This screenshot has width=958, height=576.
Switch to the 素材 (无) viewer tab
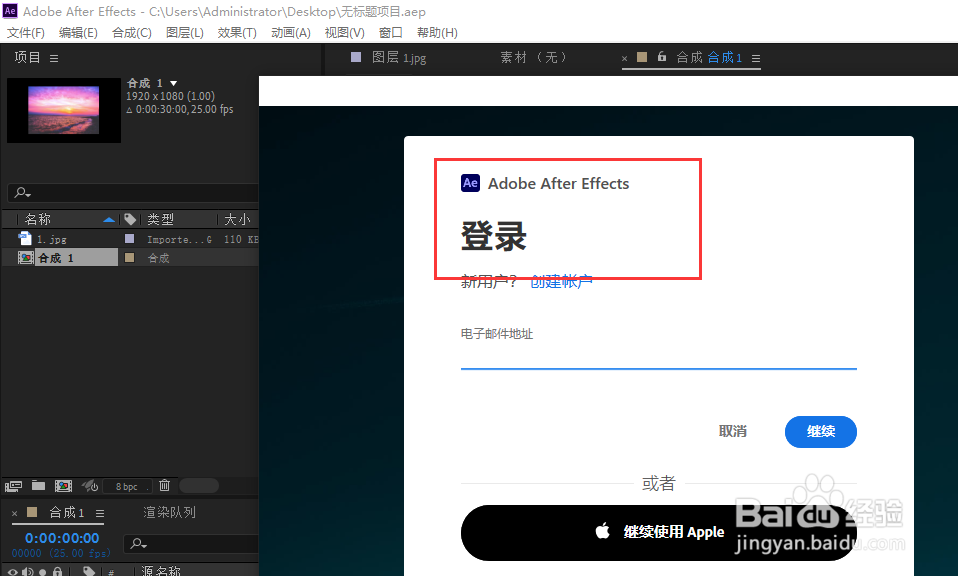[533, 57]
